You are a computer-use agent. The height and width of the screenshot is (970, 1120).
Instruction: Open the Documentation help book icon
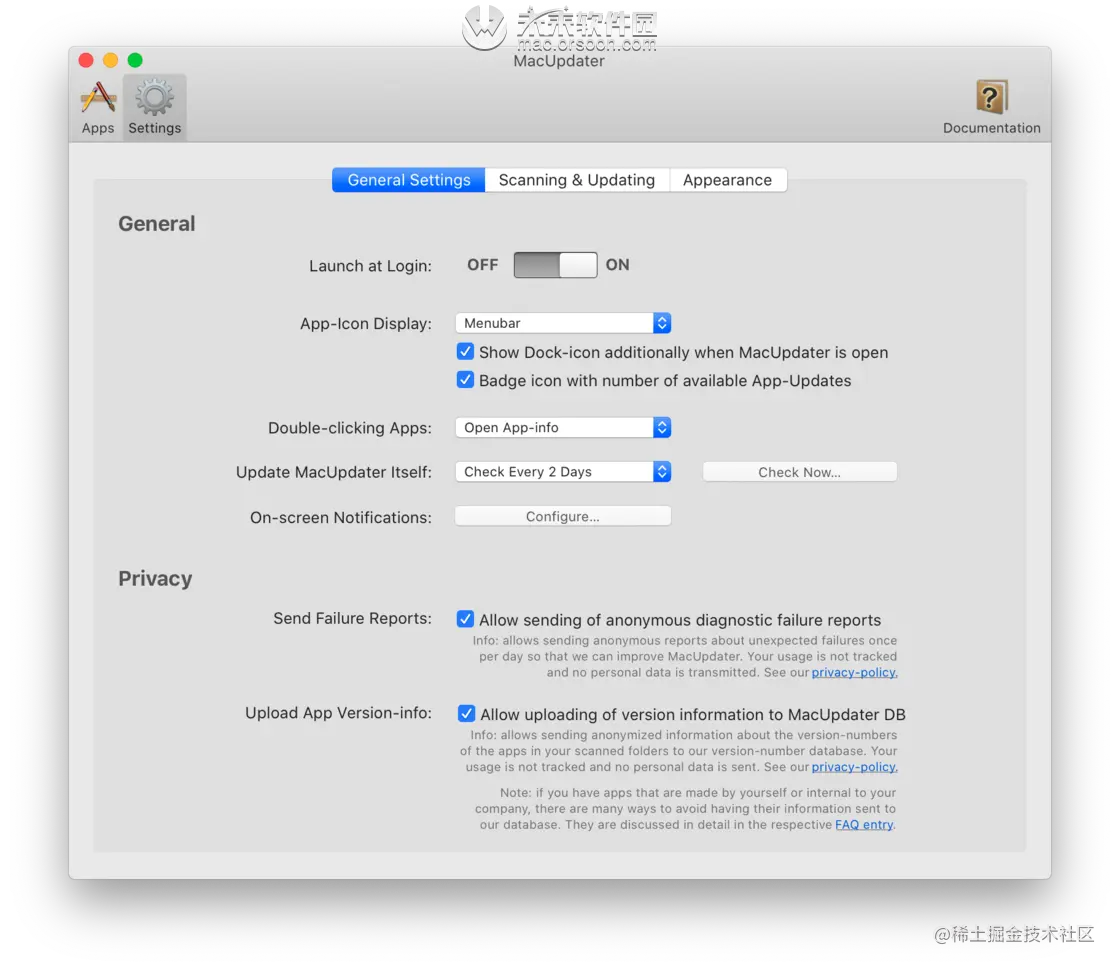pyautogui.click(x=991, y=107)
